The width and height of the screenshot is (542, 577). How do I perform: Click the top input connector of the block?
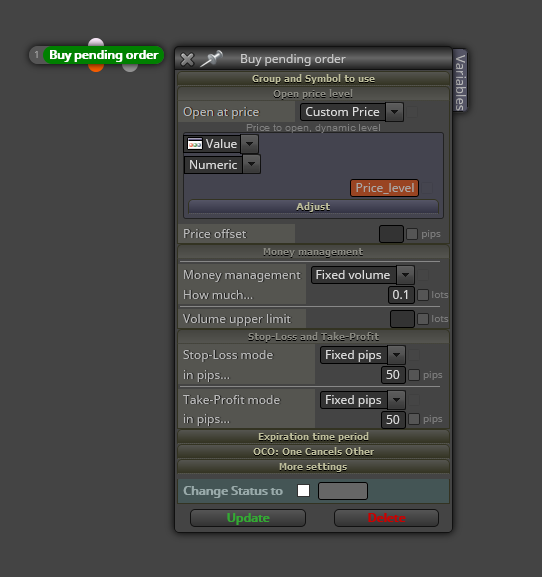96,42
